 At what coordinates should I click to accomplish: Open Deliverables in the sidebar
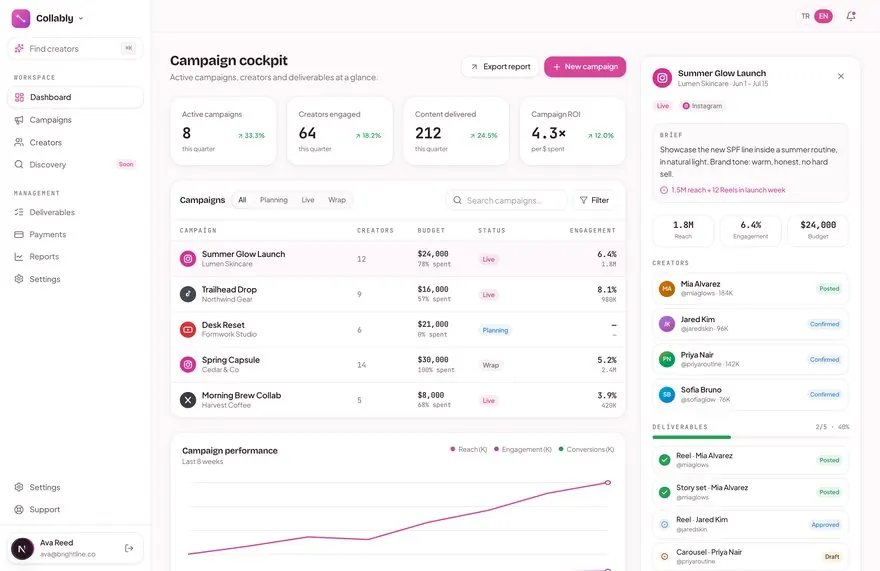(75, 212)
